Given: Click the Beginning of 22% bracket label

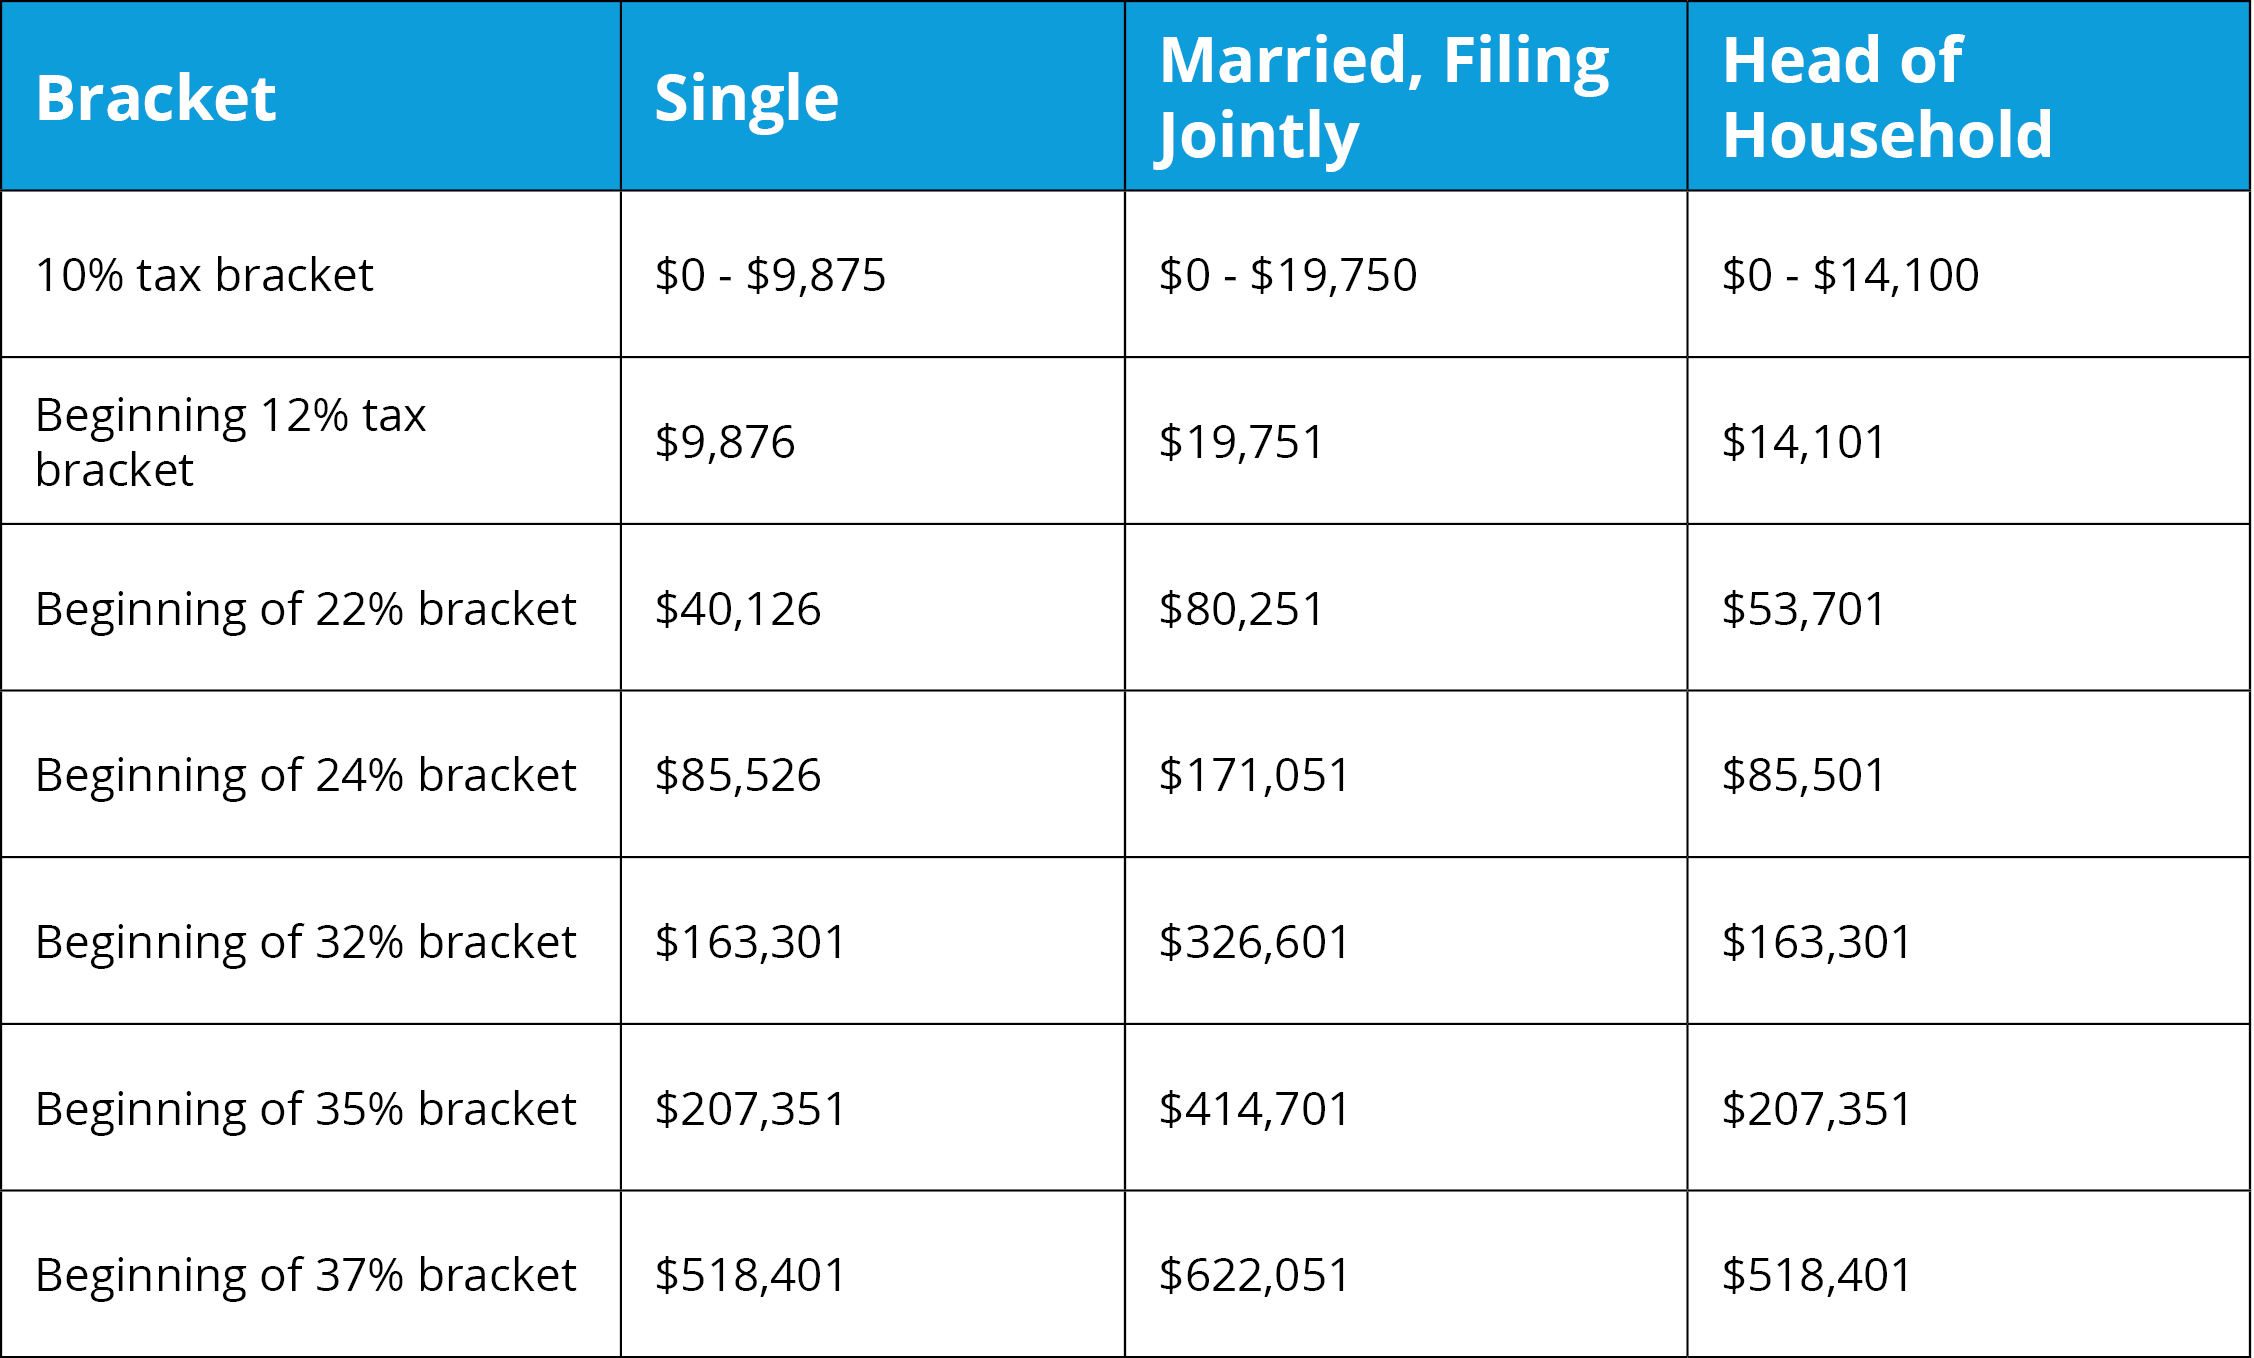Looking at the screenshot, I should [x=306, y=609].
